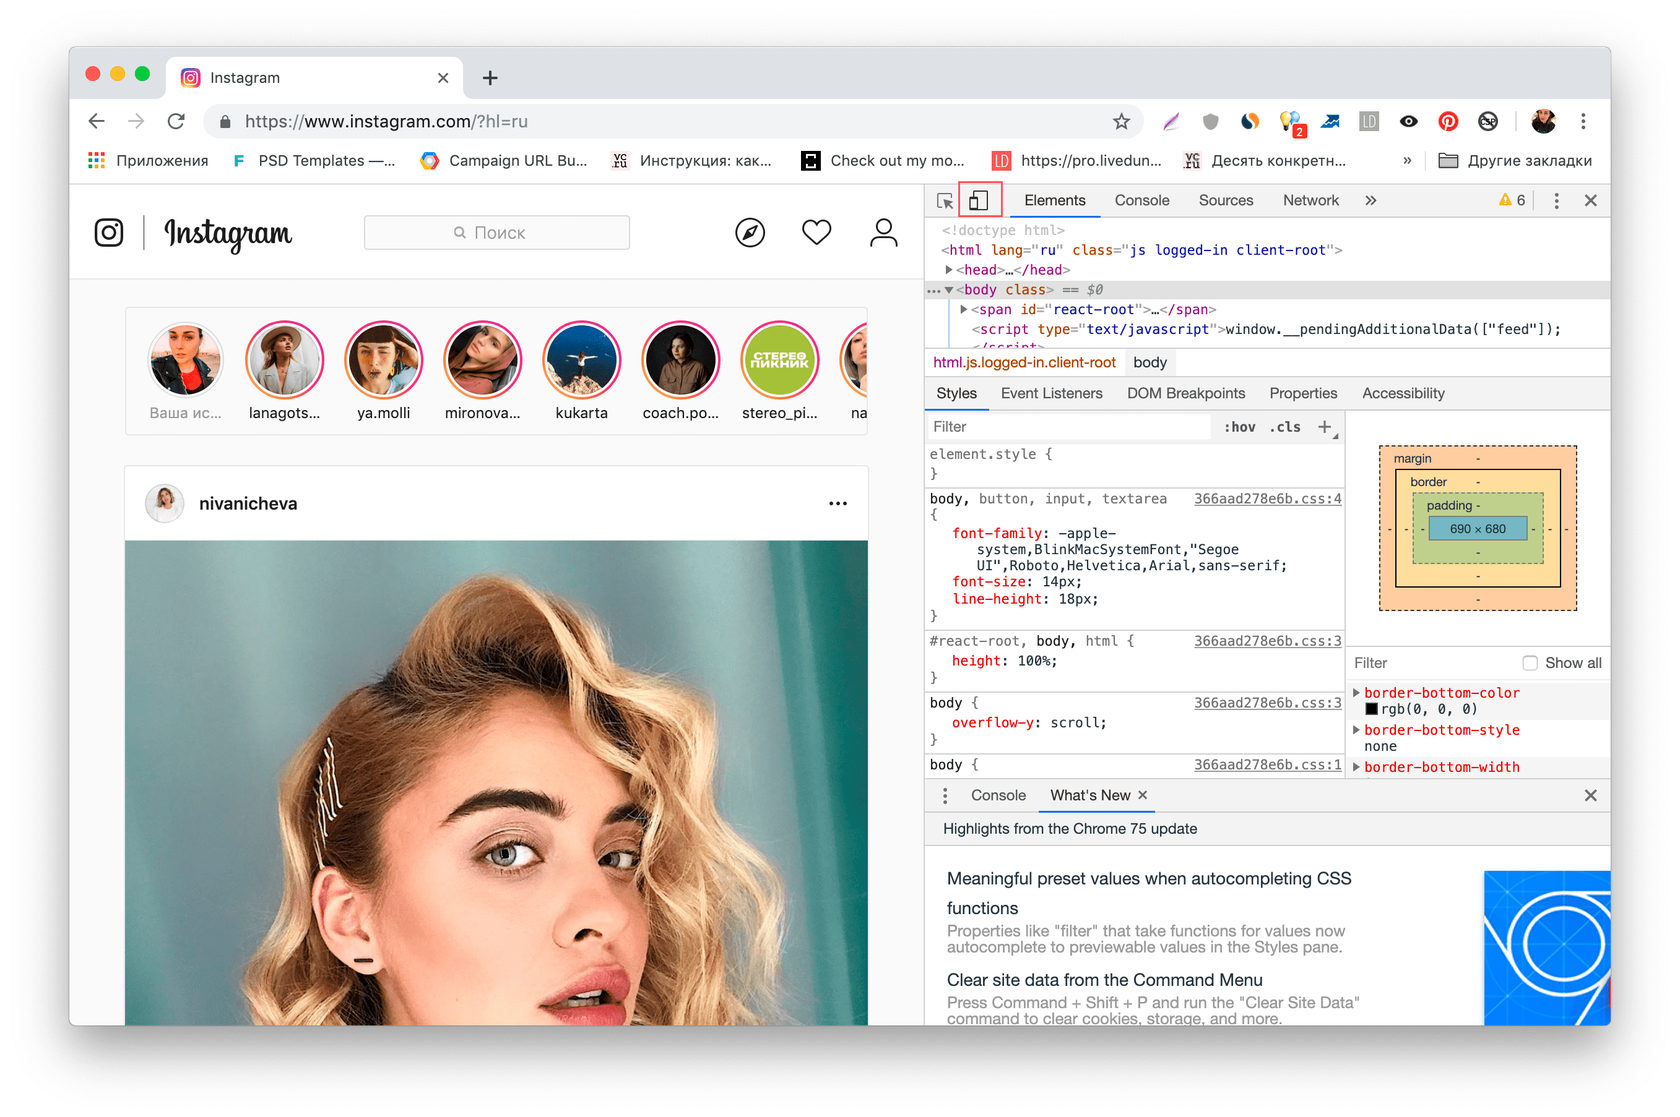Open the 366aad278e6b.css:4 source link
Viewport: 1680px width, 1117px height.
click(1267, 499)
